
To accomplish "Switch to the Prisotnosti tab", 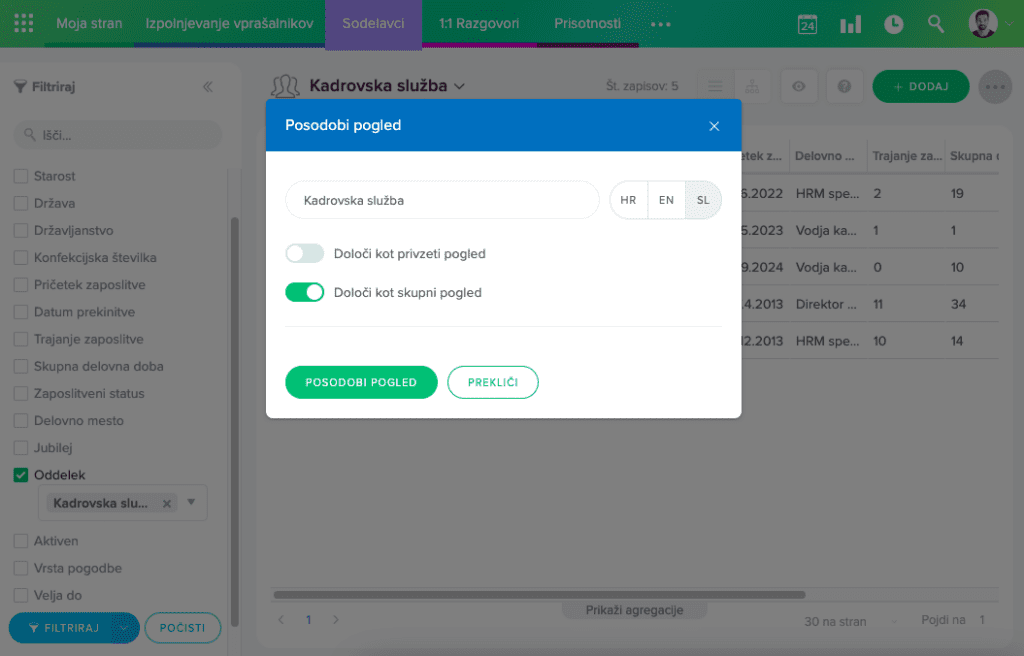I will (x=587, y=24).
